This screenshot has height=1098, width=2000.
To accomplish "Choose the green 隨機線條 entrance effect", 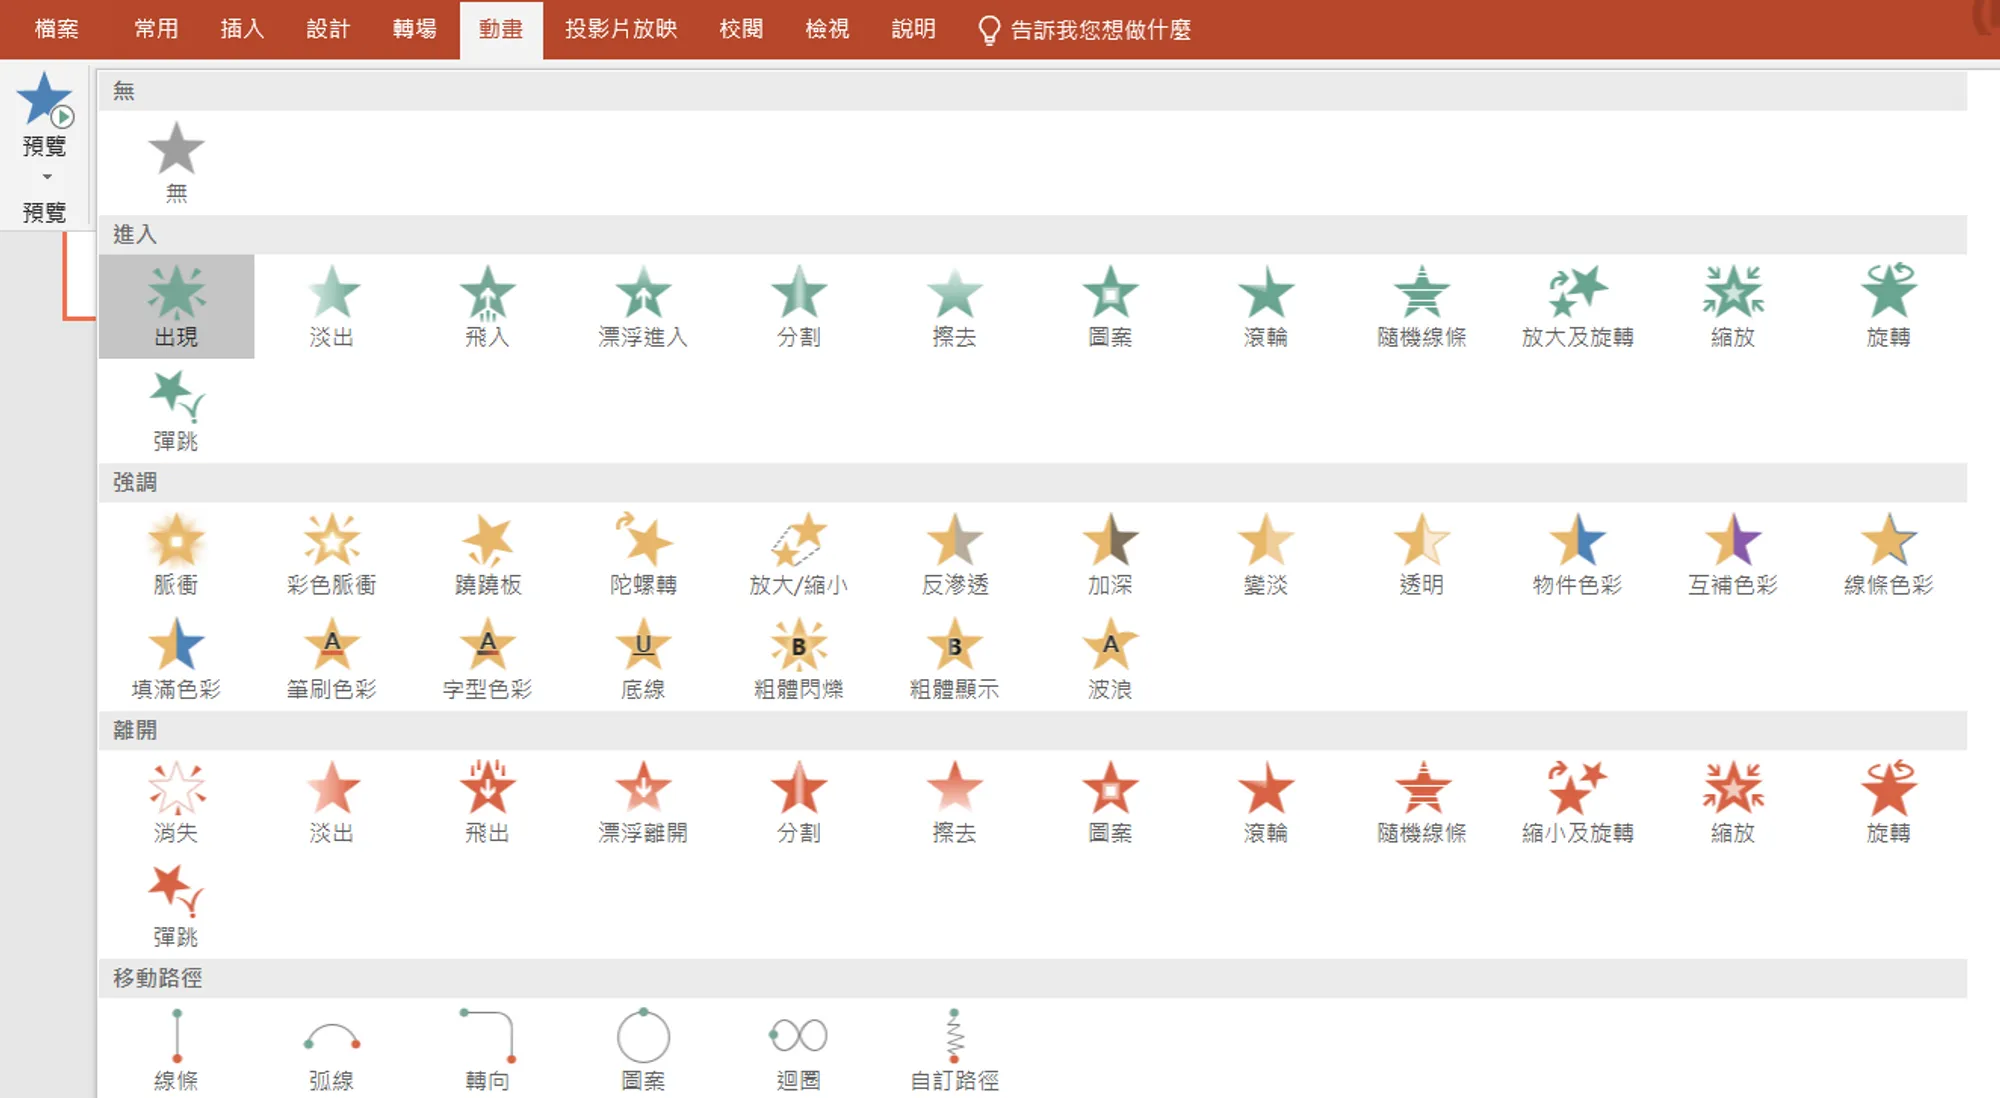I will click(x=1421, y=306).
